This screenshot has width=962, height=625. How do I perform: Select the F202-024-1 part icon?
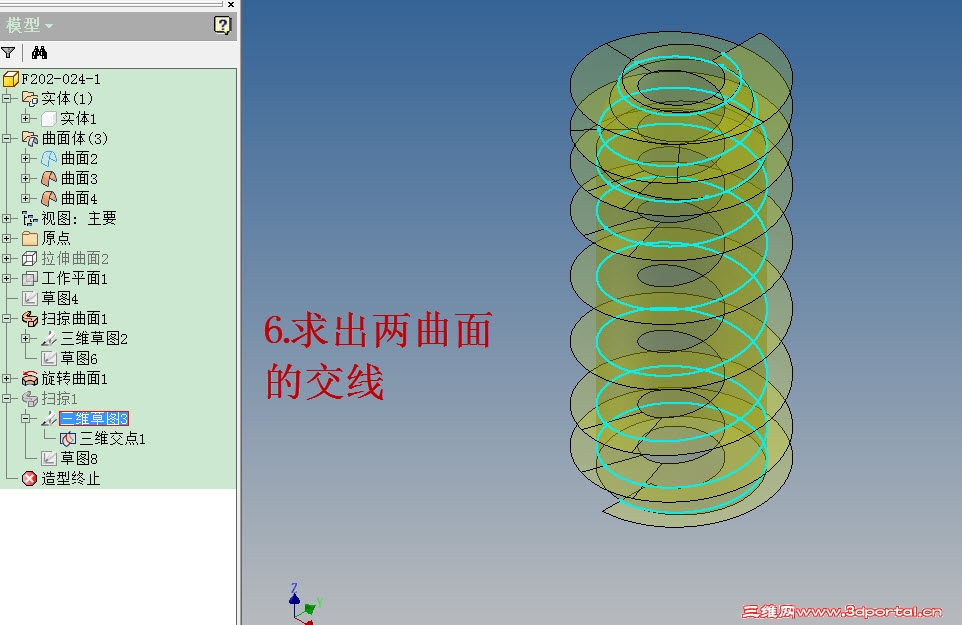10,79
